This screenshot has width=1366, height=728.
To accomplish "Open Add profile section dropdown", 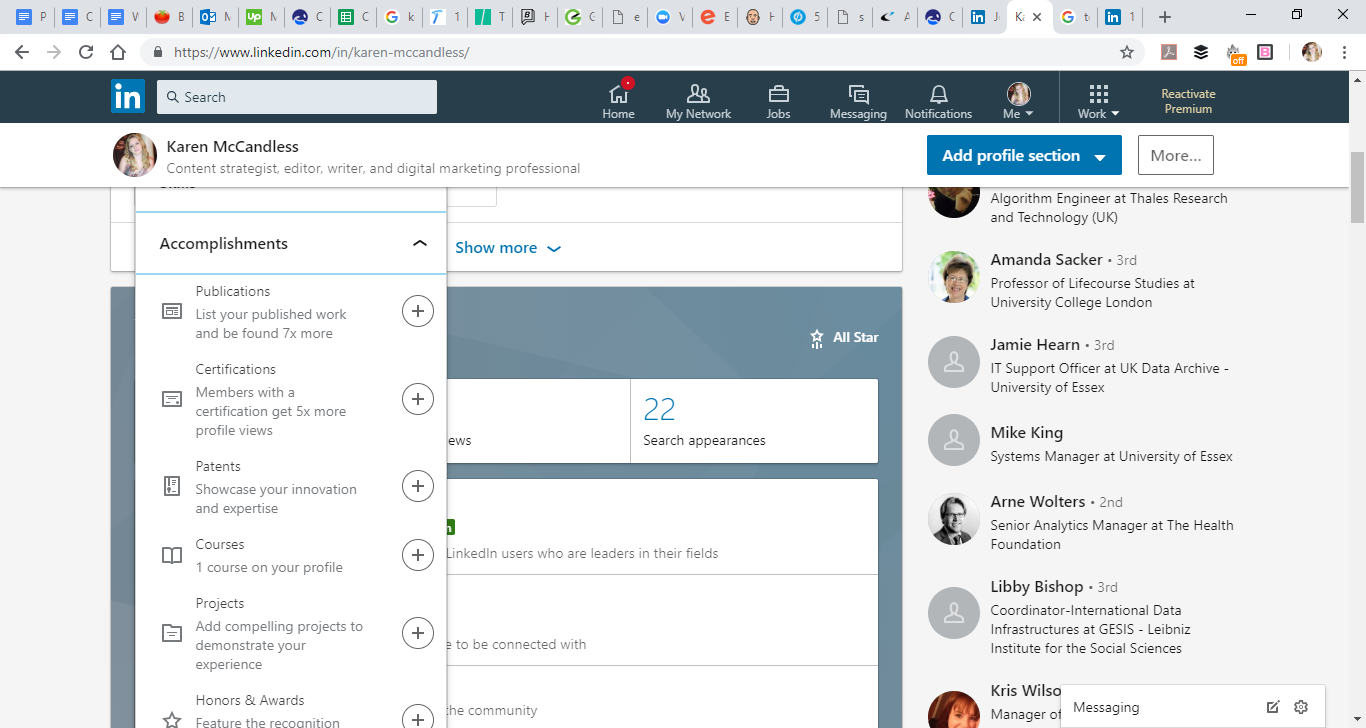I will coord(1024,155).
